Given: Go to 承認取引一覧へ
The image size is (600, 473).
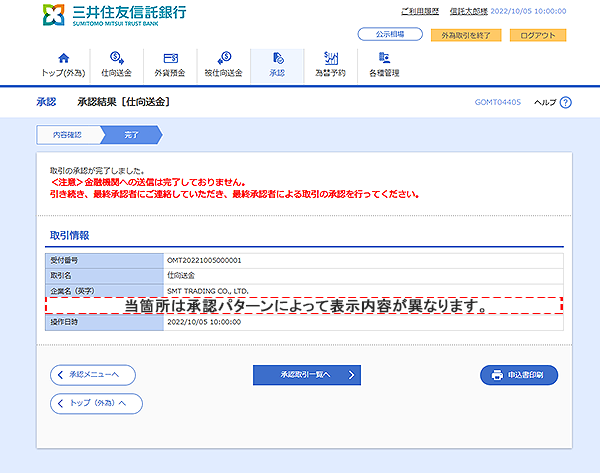Looking at the screenshot, I should click(307, 375).
